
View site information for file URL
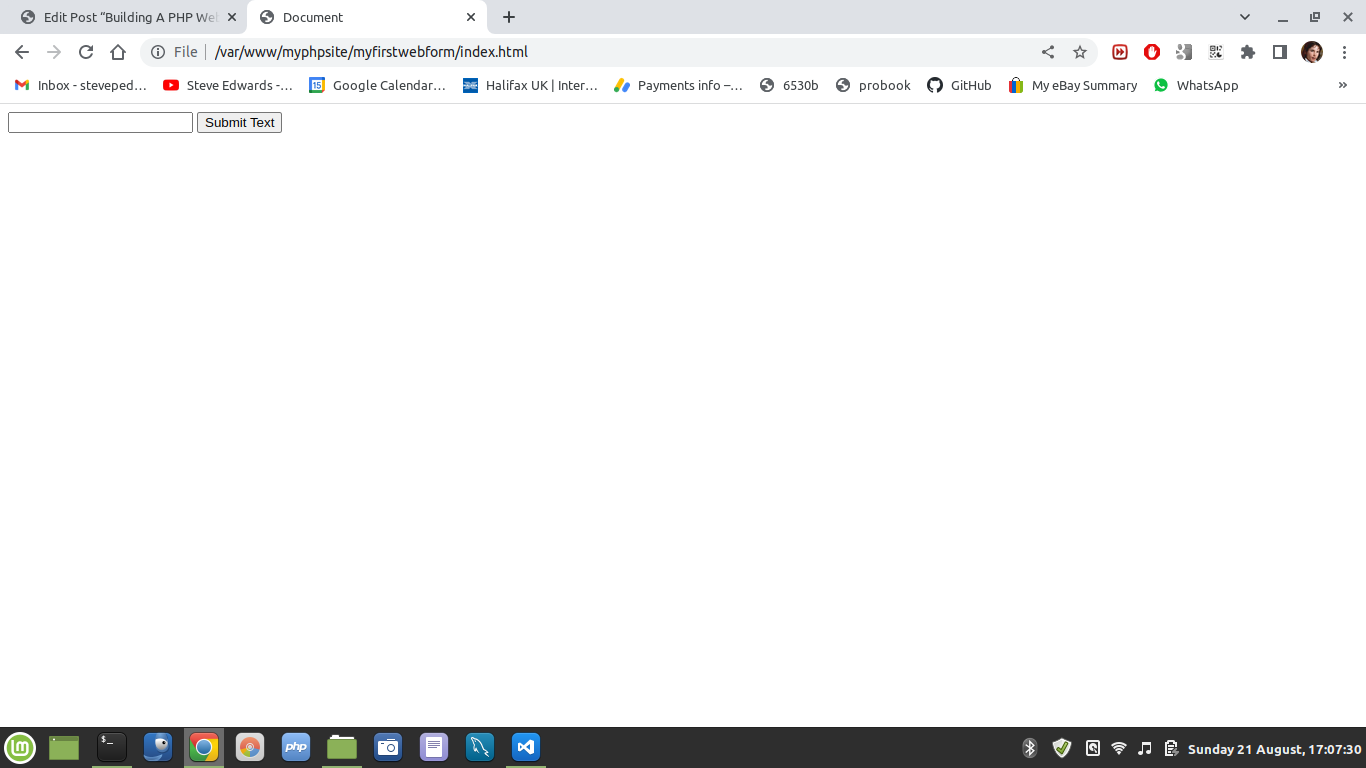(x=158, y=52)
